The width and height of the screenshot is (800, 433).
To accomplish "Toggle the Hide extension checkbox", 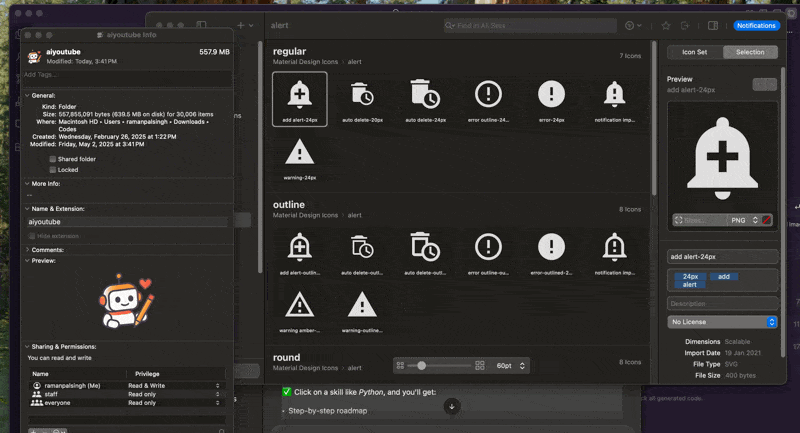I will coord(32,236).
